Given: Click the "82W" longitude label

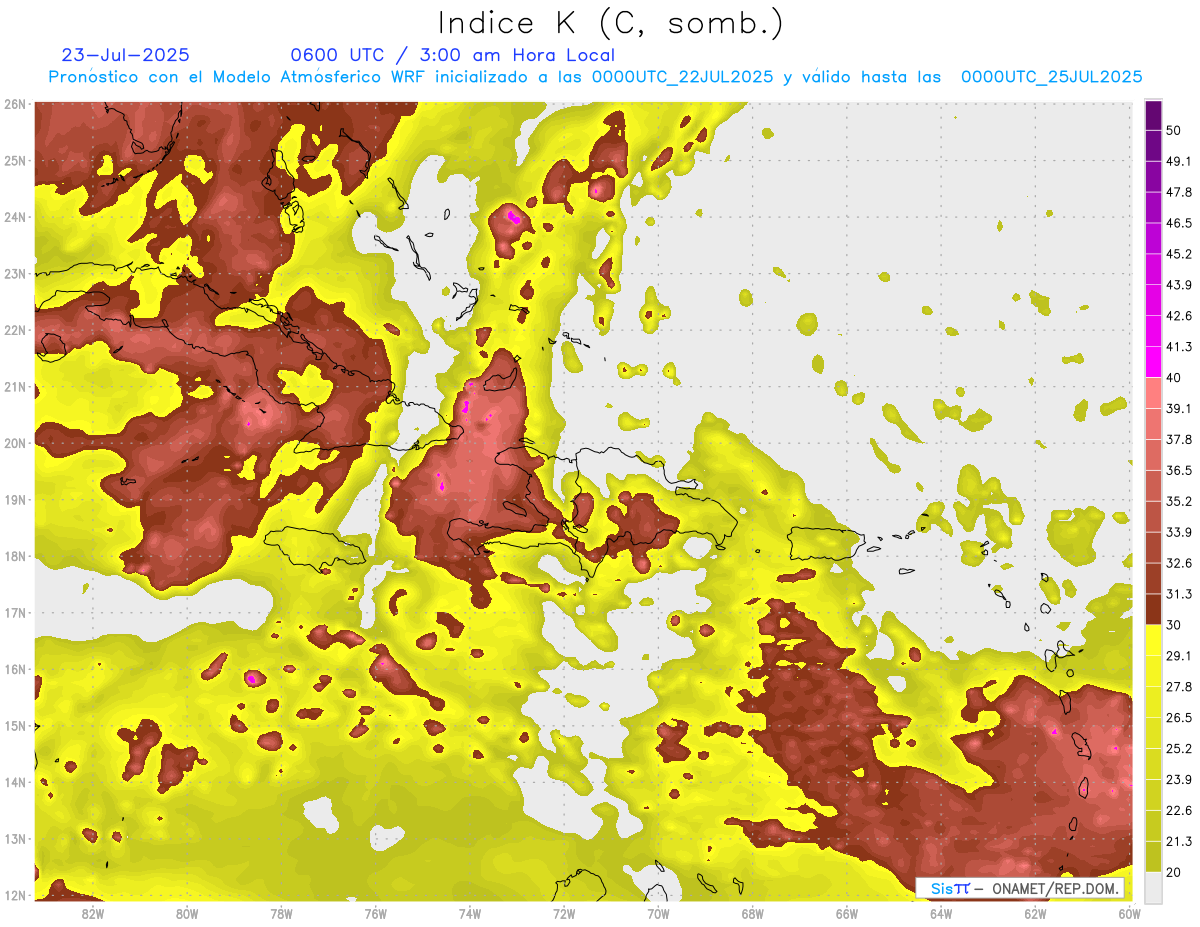Looking at the screenshot, I should pyautogui.click(x=93, y=914).
